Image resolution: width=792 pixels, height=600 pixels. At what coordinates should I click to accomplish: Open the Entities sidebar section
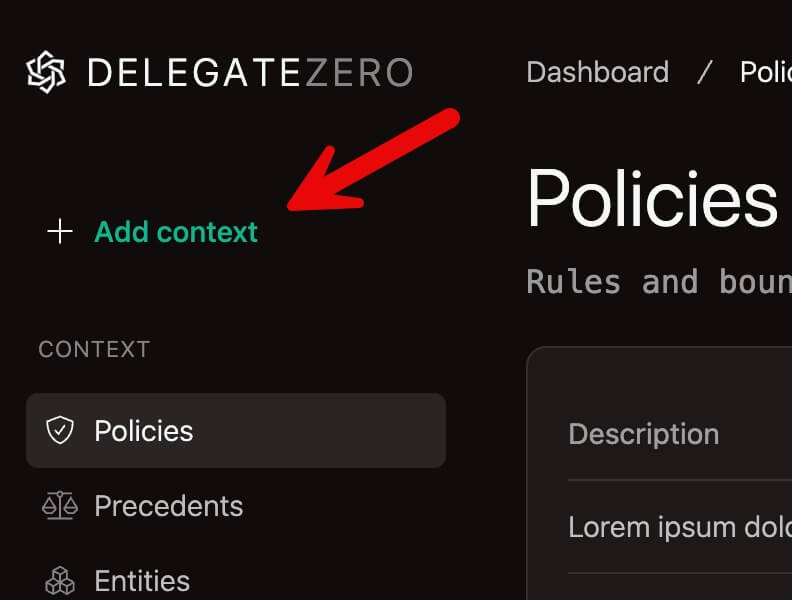[x=142, y=580]
